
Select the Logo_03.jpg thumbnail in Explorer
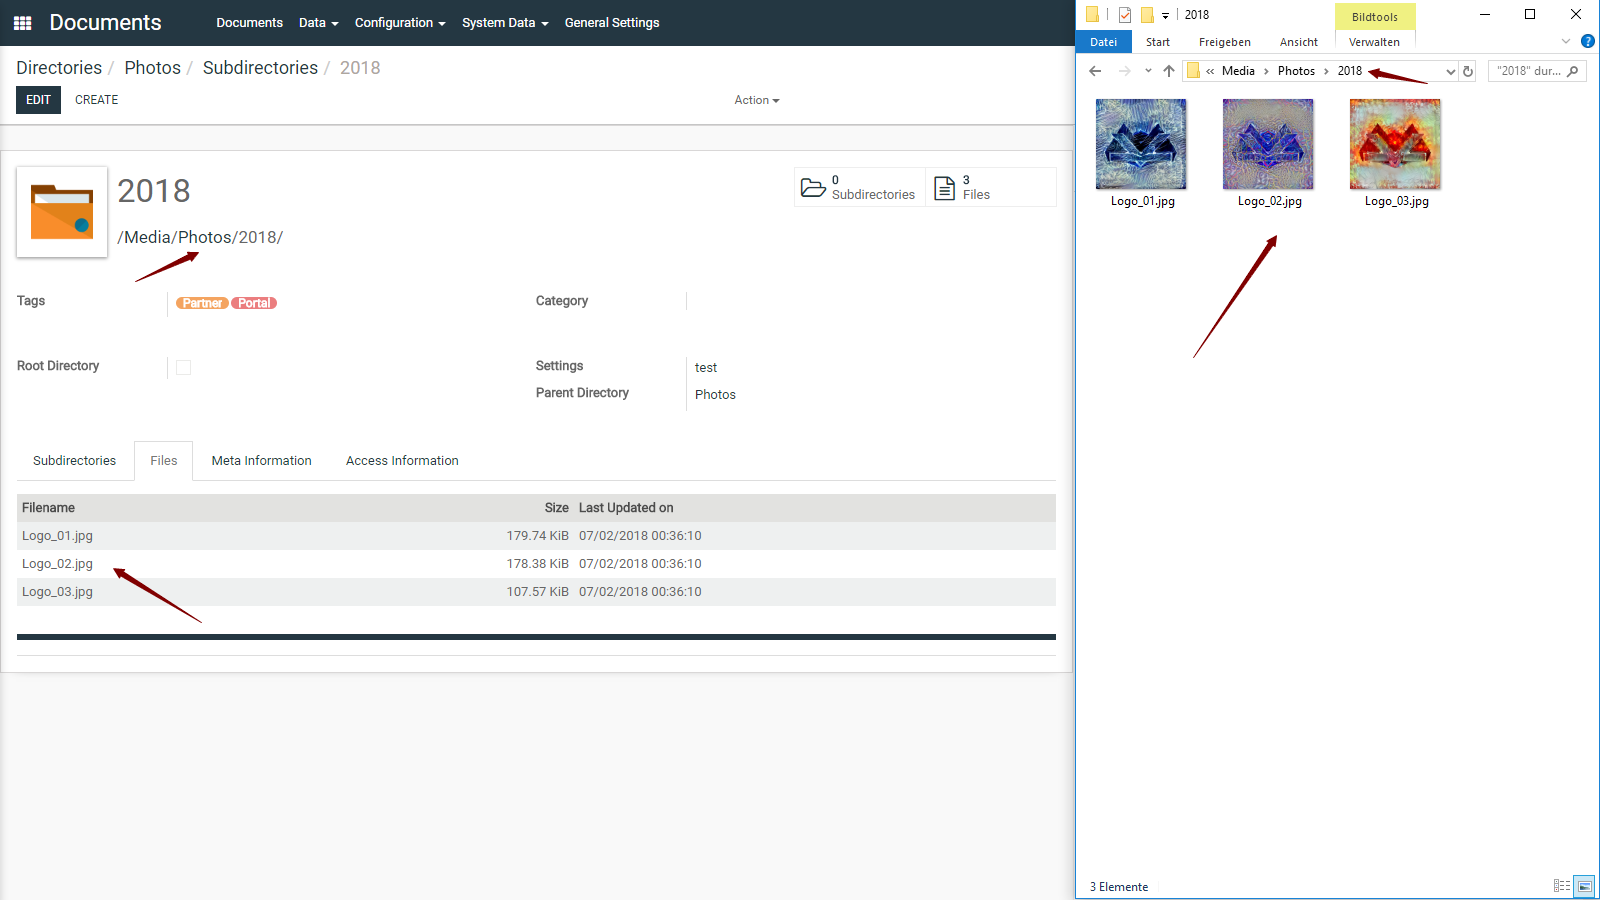1395,153
